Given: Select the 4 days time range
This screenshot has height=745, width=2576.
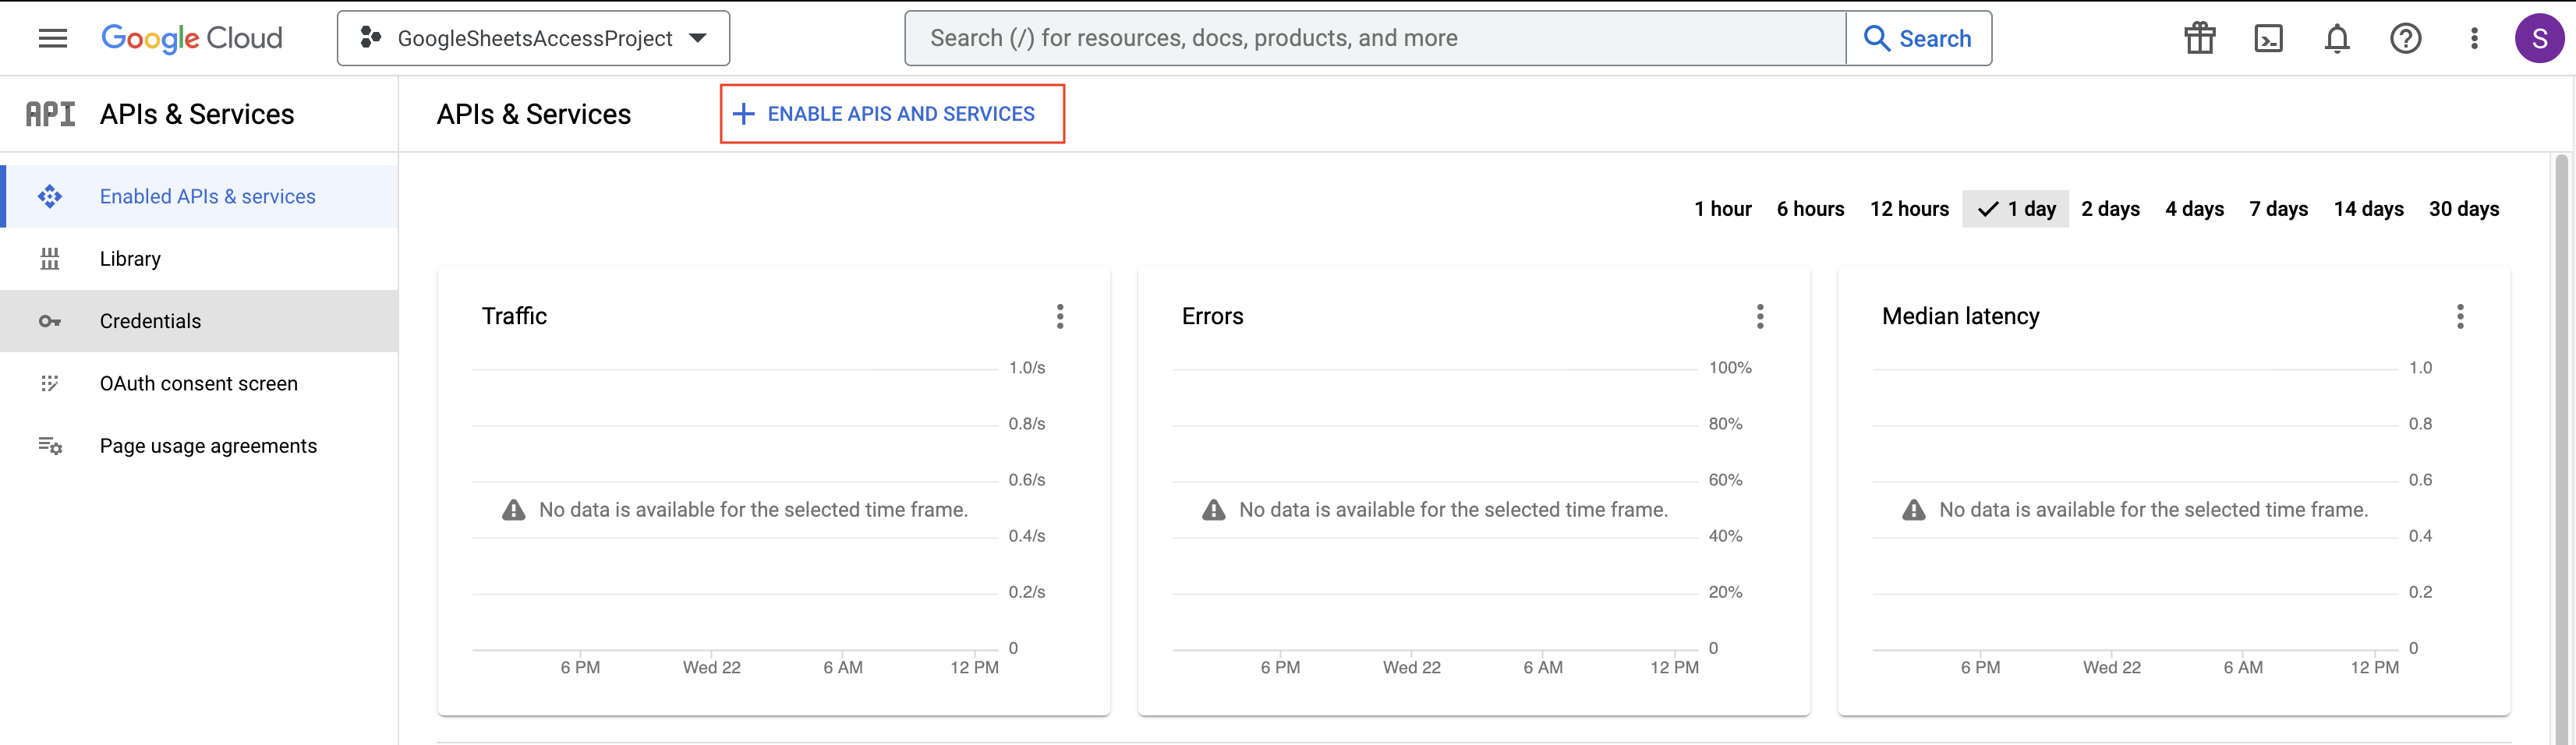Looking at the screenshot, I should (x=2194, y=208).
